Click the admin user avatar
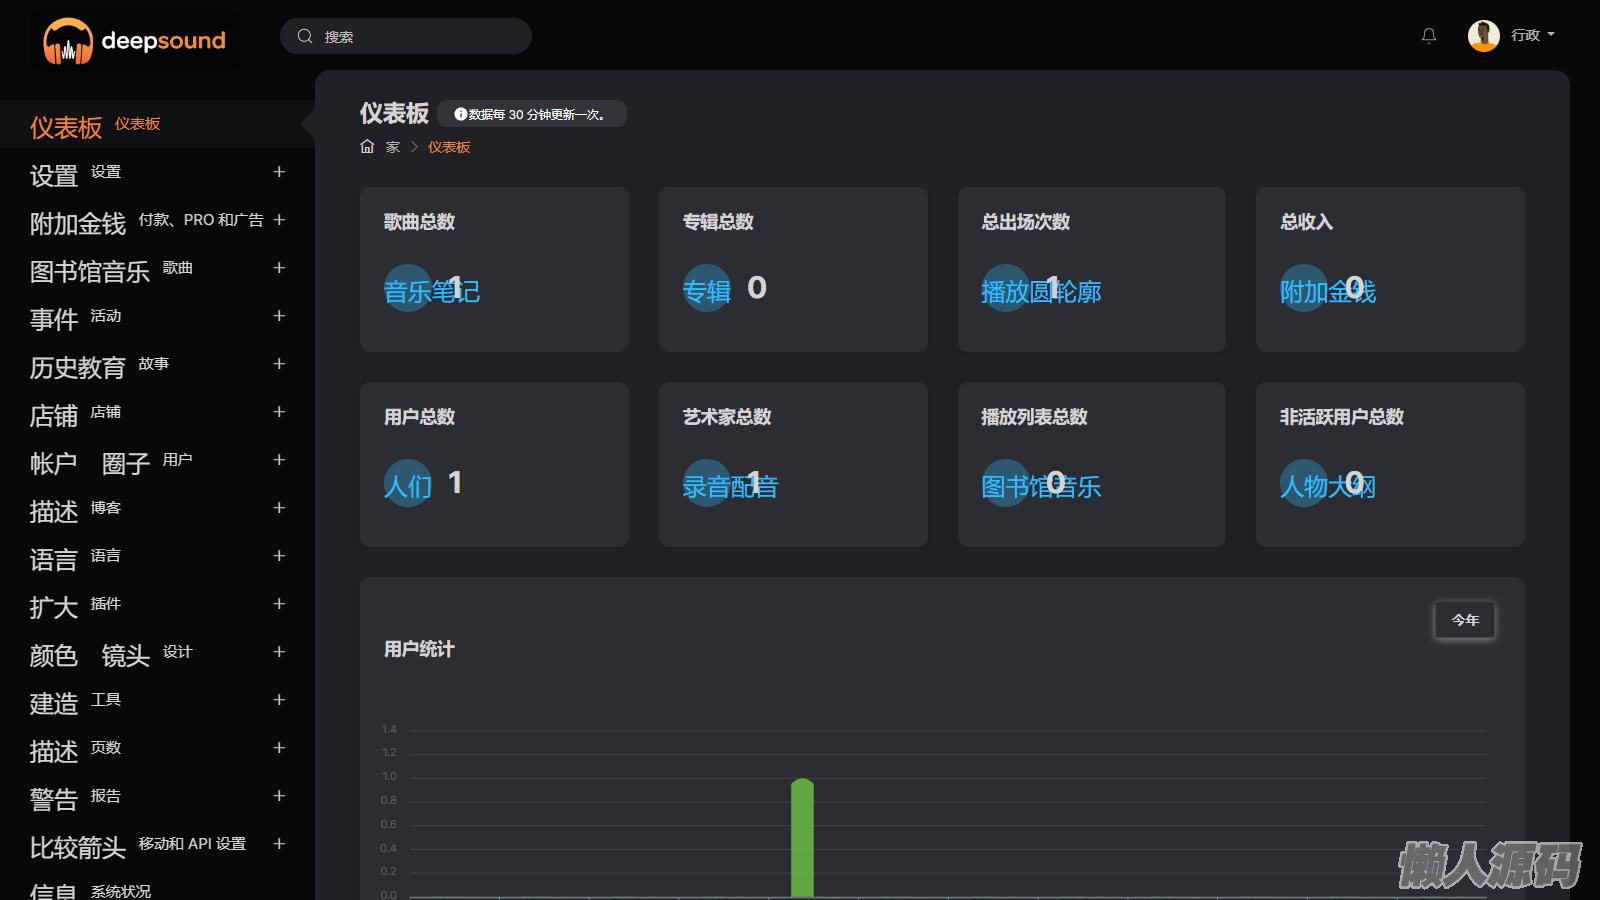The image size is (1600, 900). pos(1483,35)
